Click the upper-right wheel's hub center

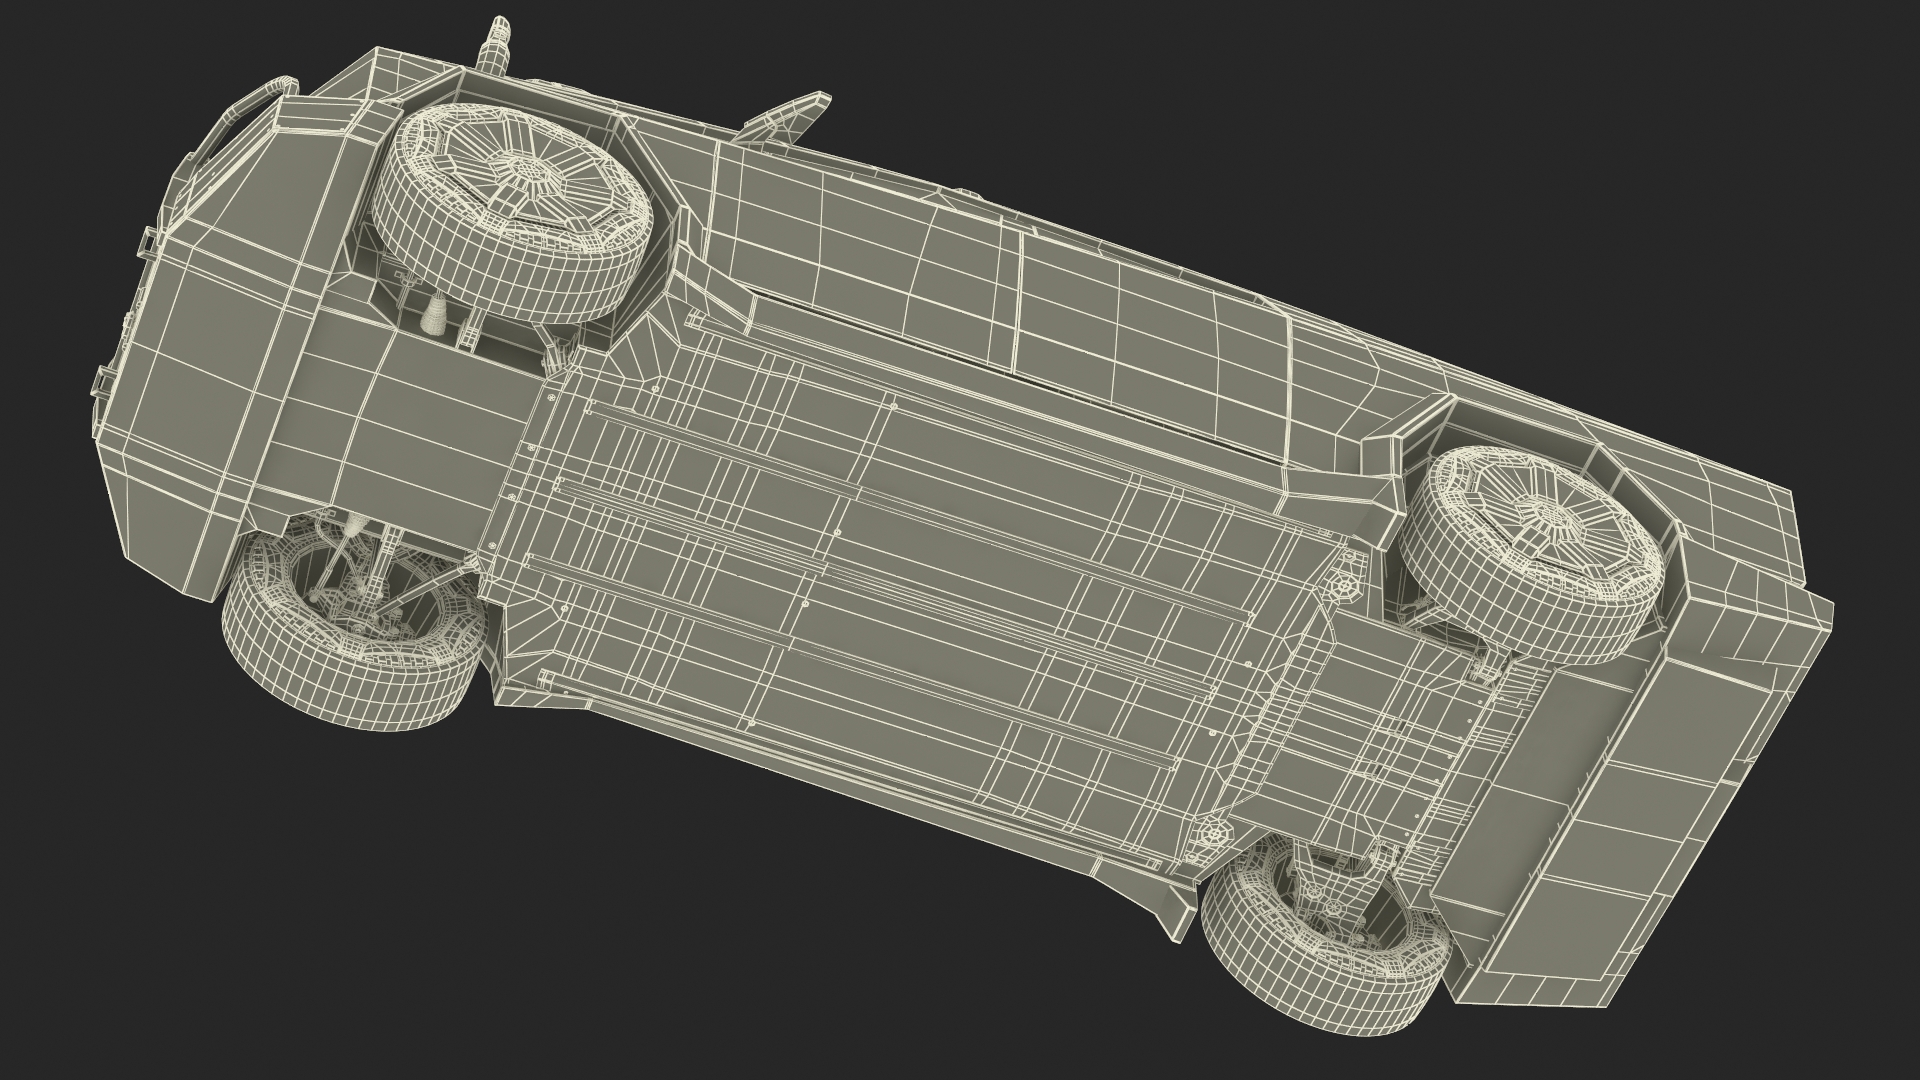1555,517
